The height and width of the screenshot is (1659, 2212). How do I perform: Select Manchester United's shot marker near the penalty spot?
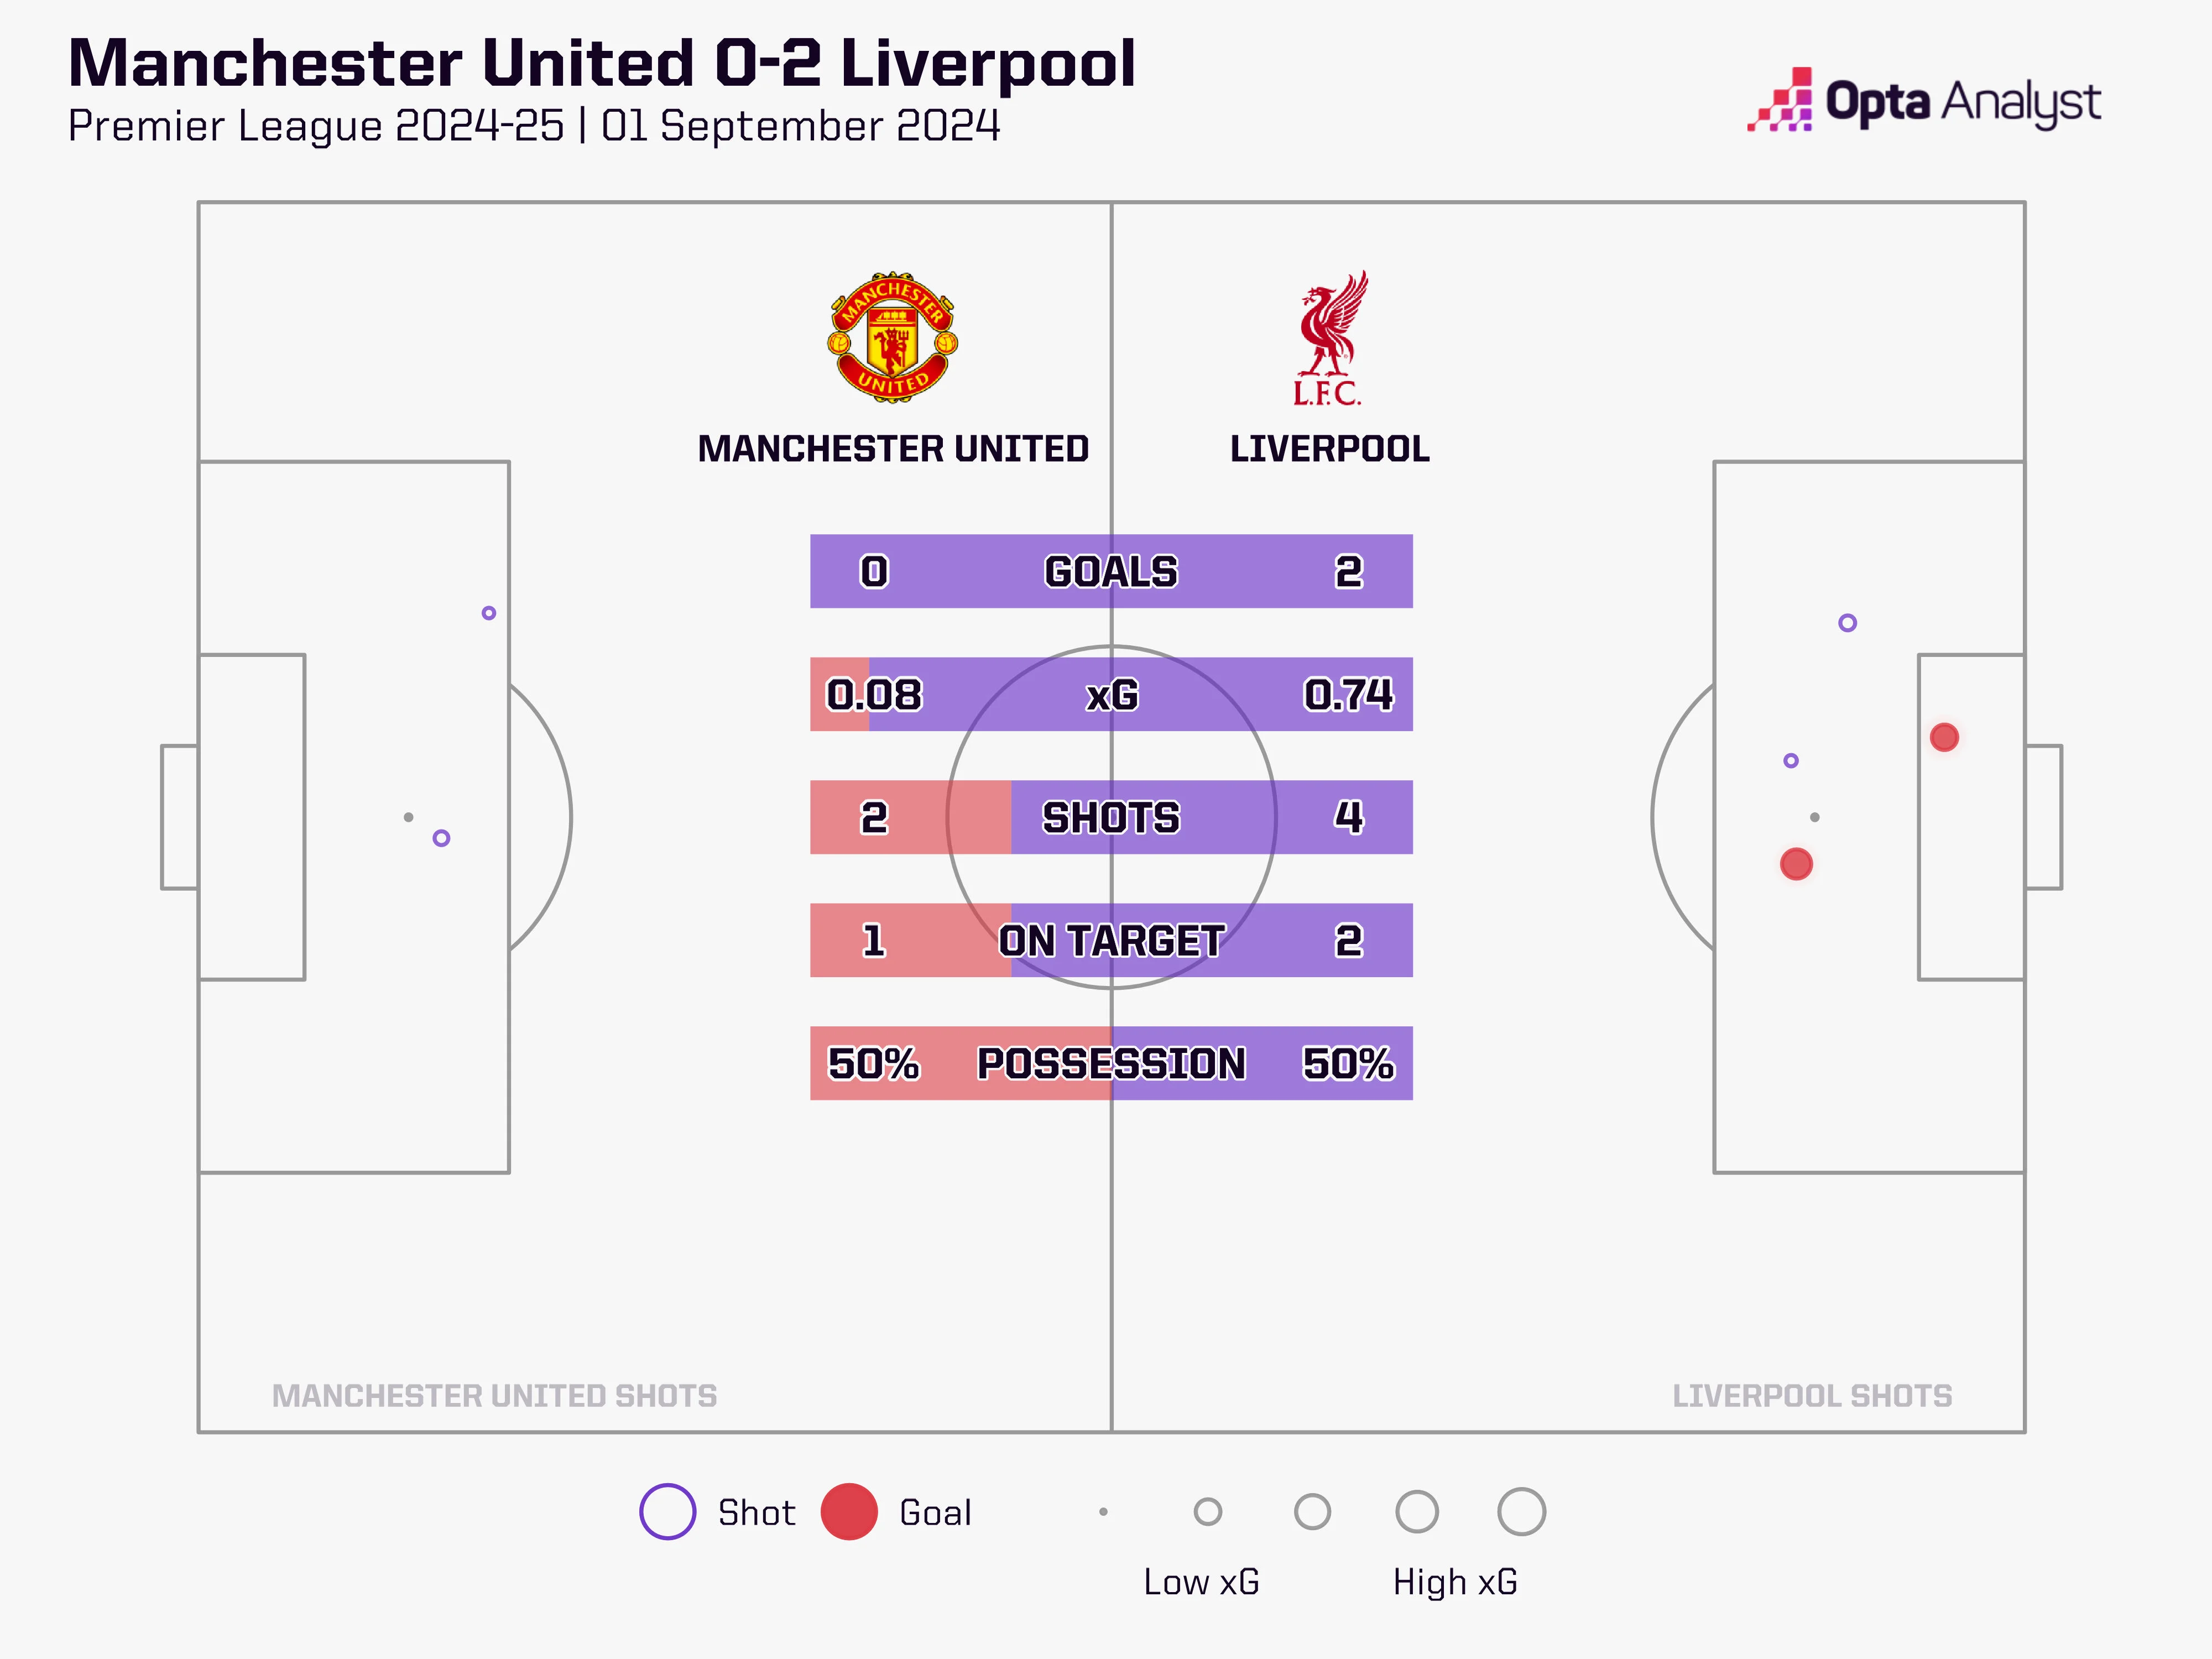coord(441,838)
